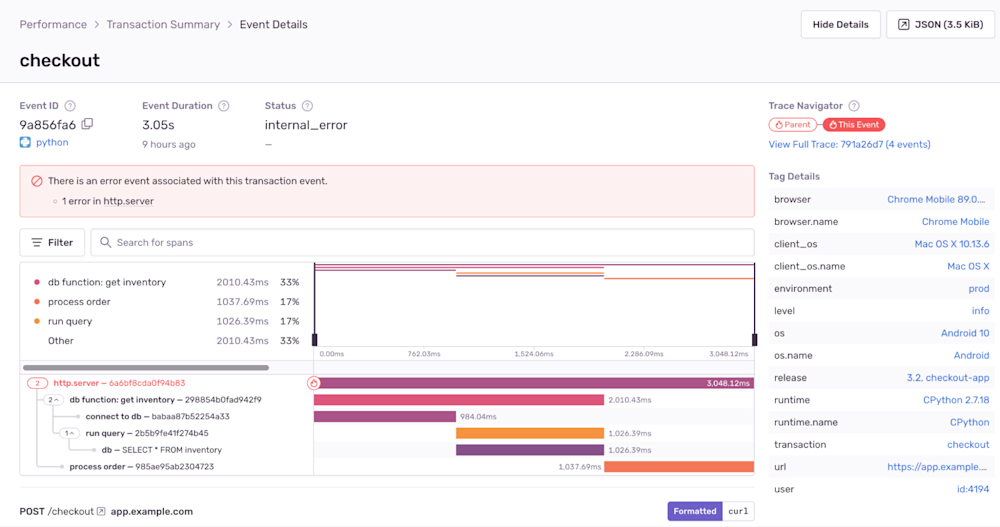This screenshot has width=1000, height=527.
Task: Open help tooltip beside Trace Navigator
Action: (854, 106)
